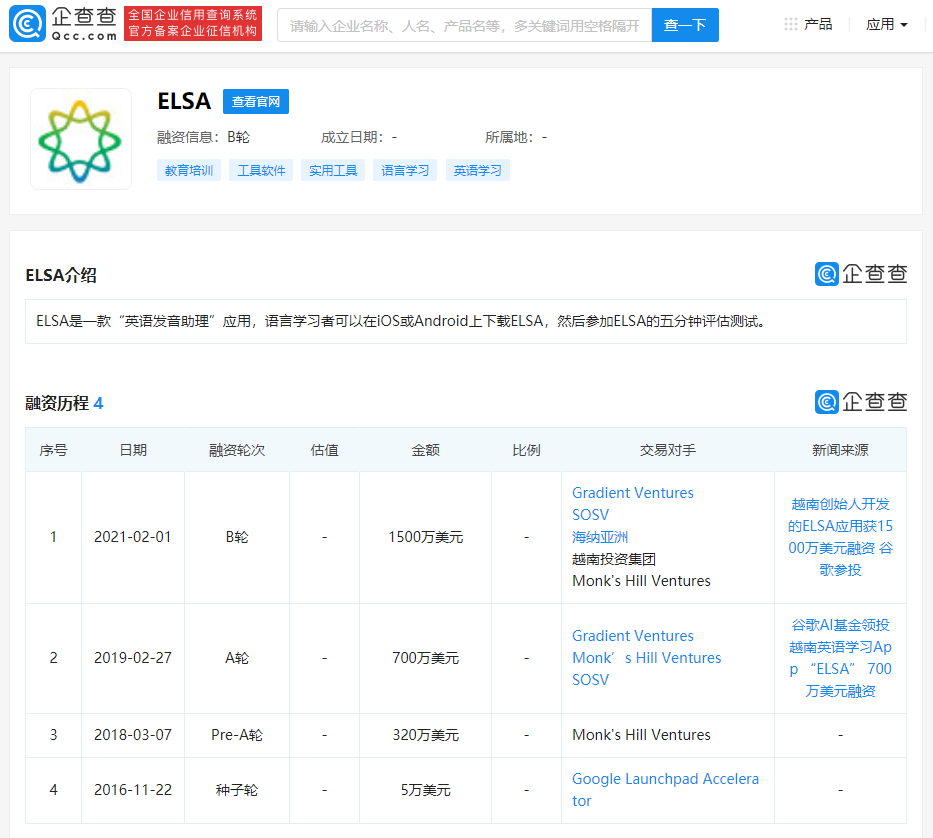933x838 pixels.
Task: Click the 700万美元 amount cell
Action: coord(425,658)
